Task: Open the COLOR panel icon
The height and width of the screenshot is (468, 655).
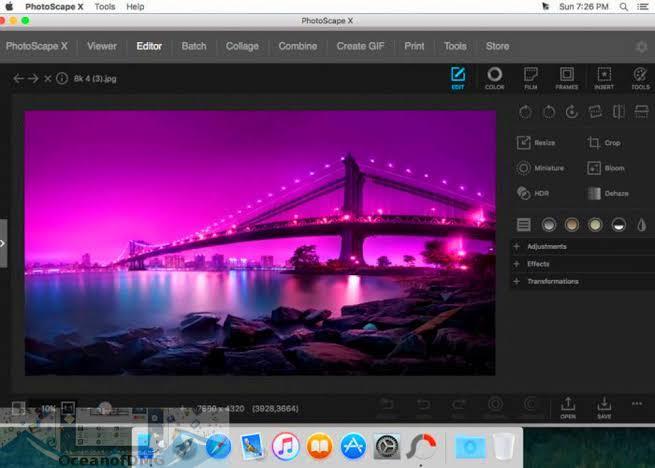Action: (495, 78)
